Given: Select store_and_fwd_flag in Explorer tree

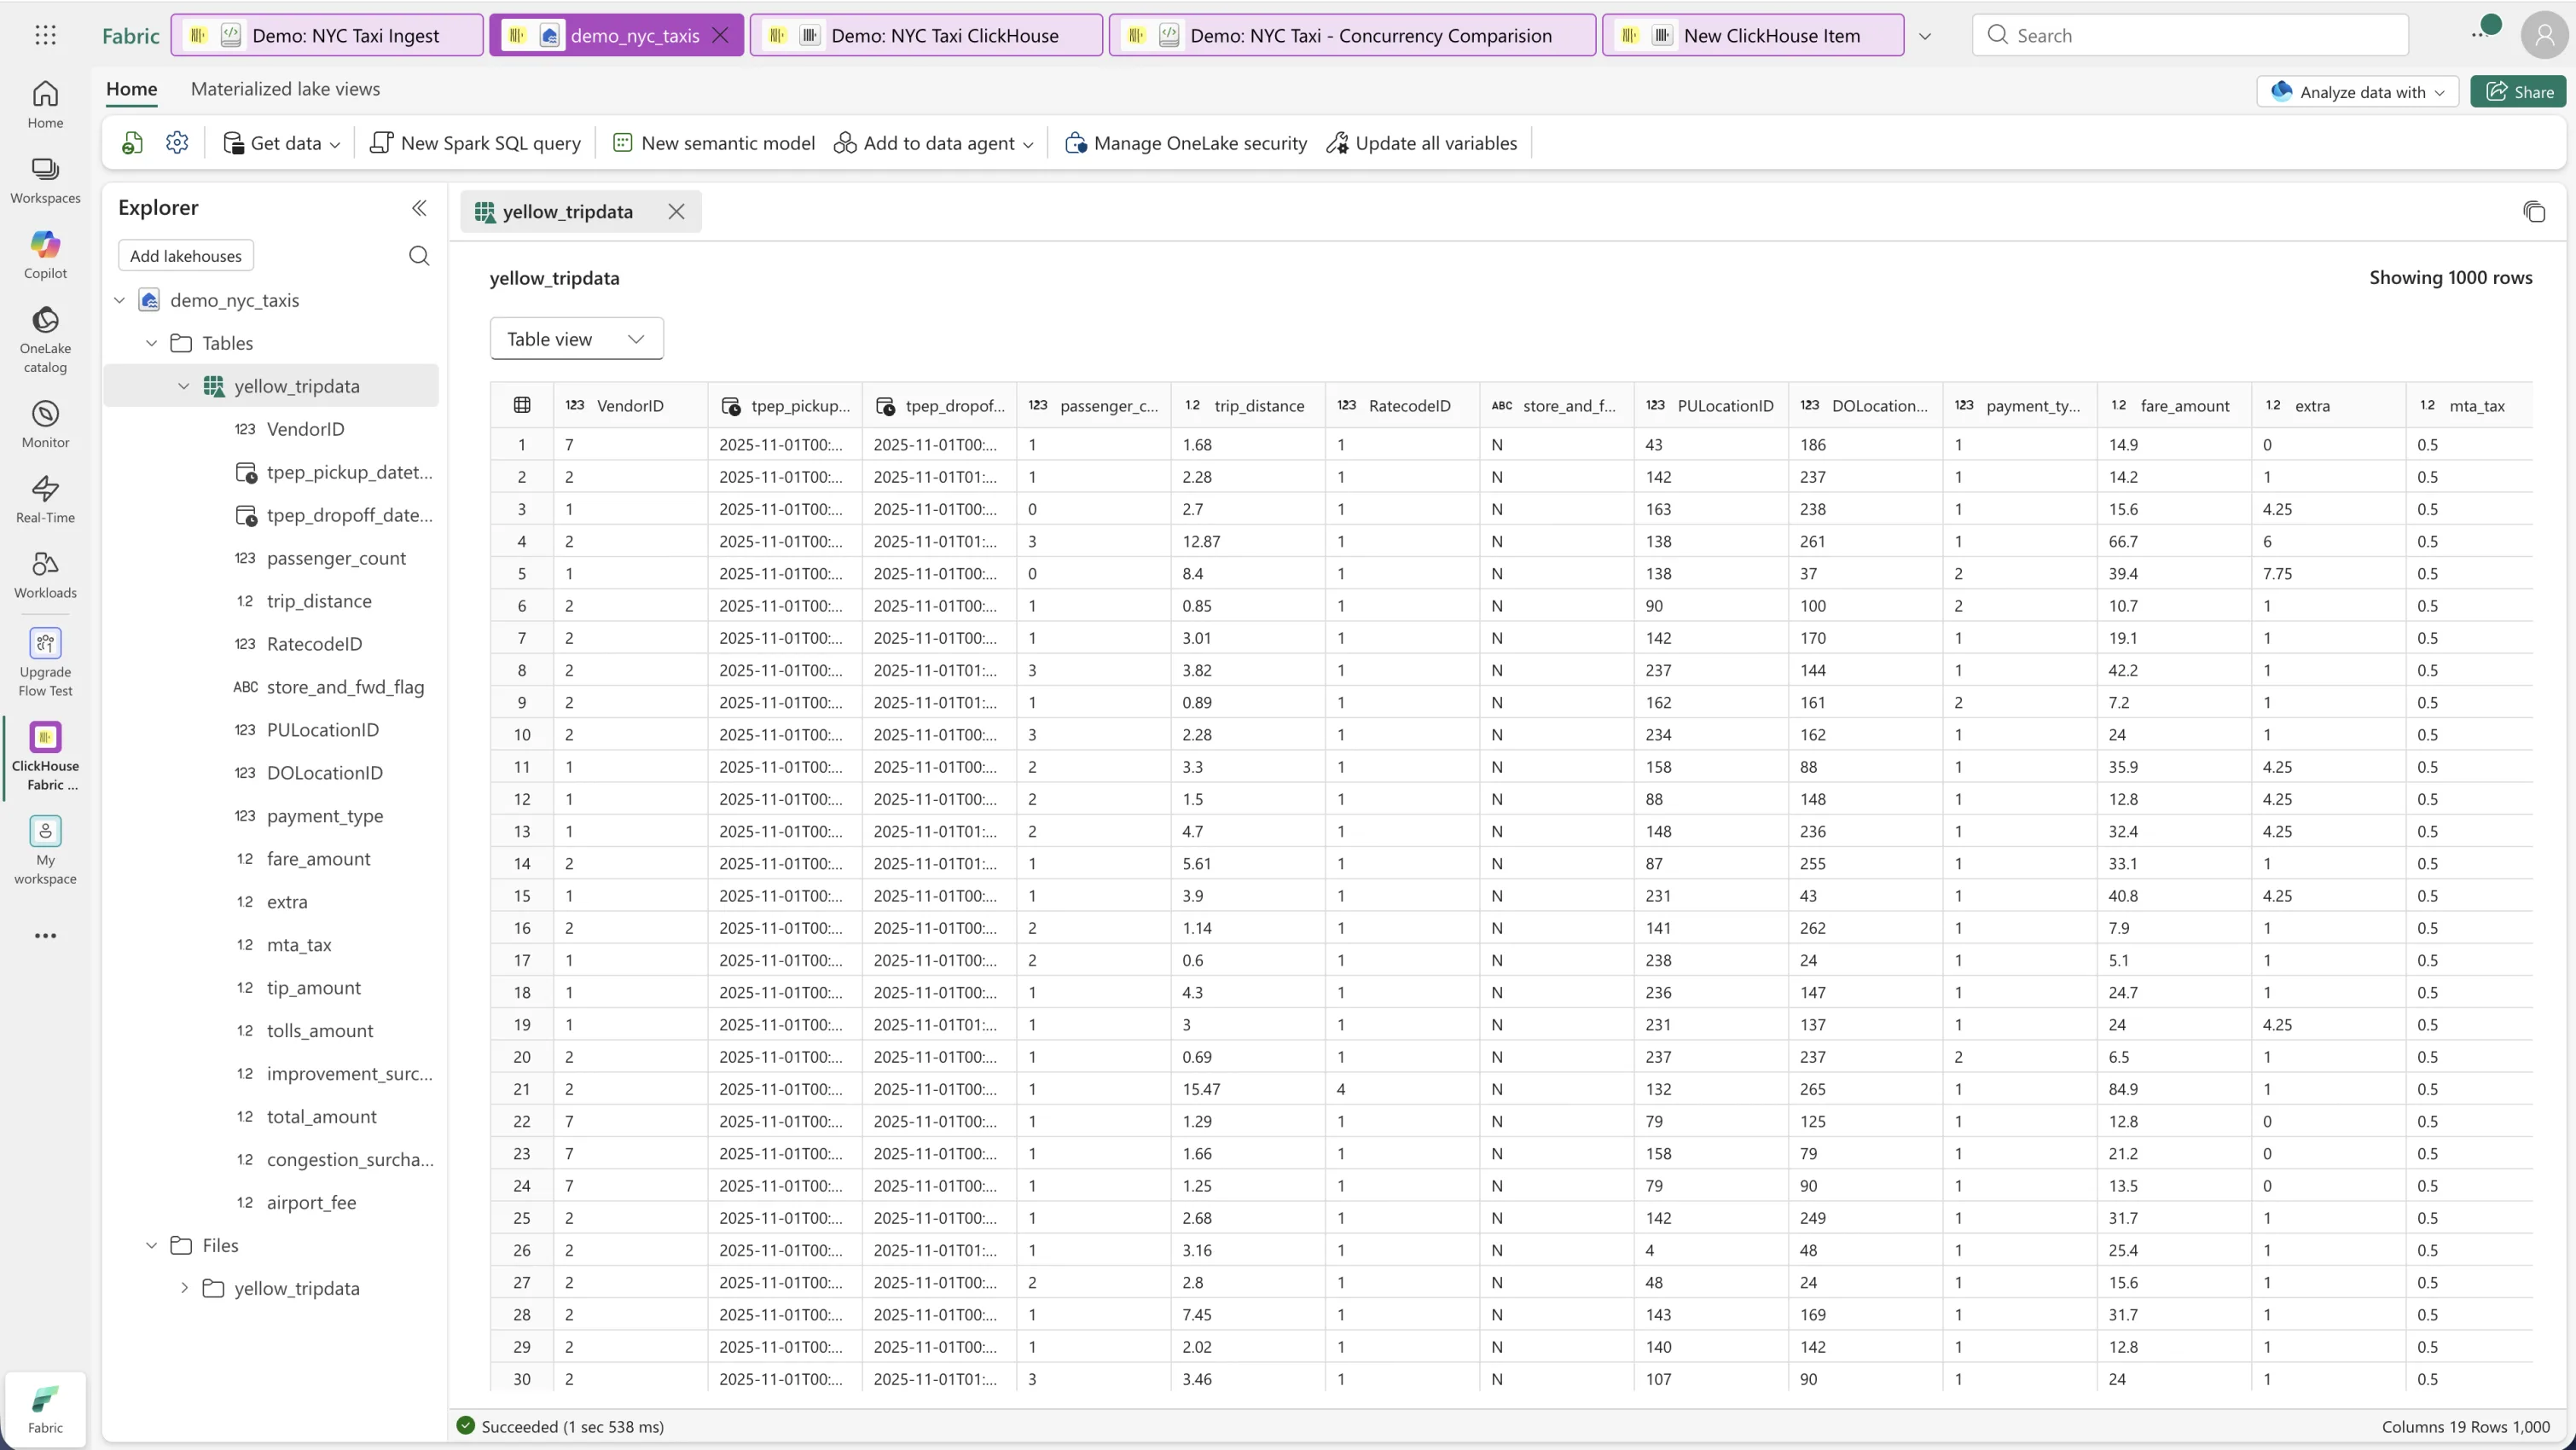Looking at the screenshot, I should click(345, 687).
